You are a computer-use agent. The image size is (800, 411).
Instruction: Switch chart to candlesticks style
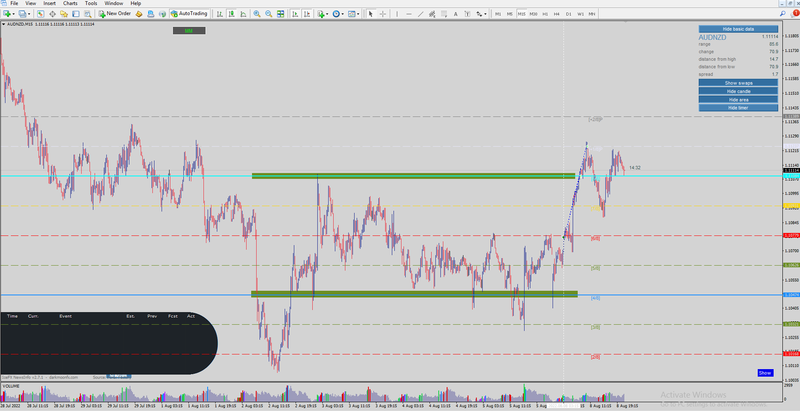coord(232,14)
